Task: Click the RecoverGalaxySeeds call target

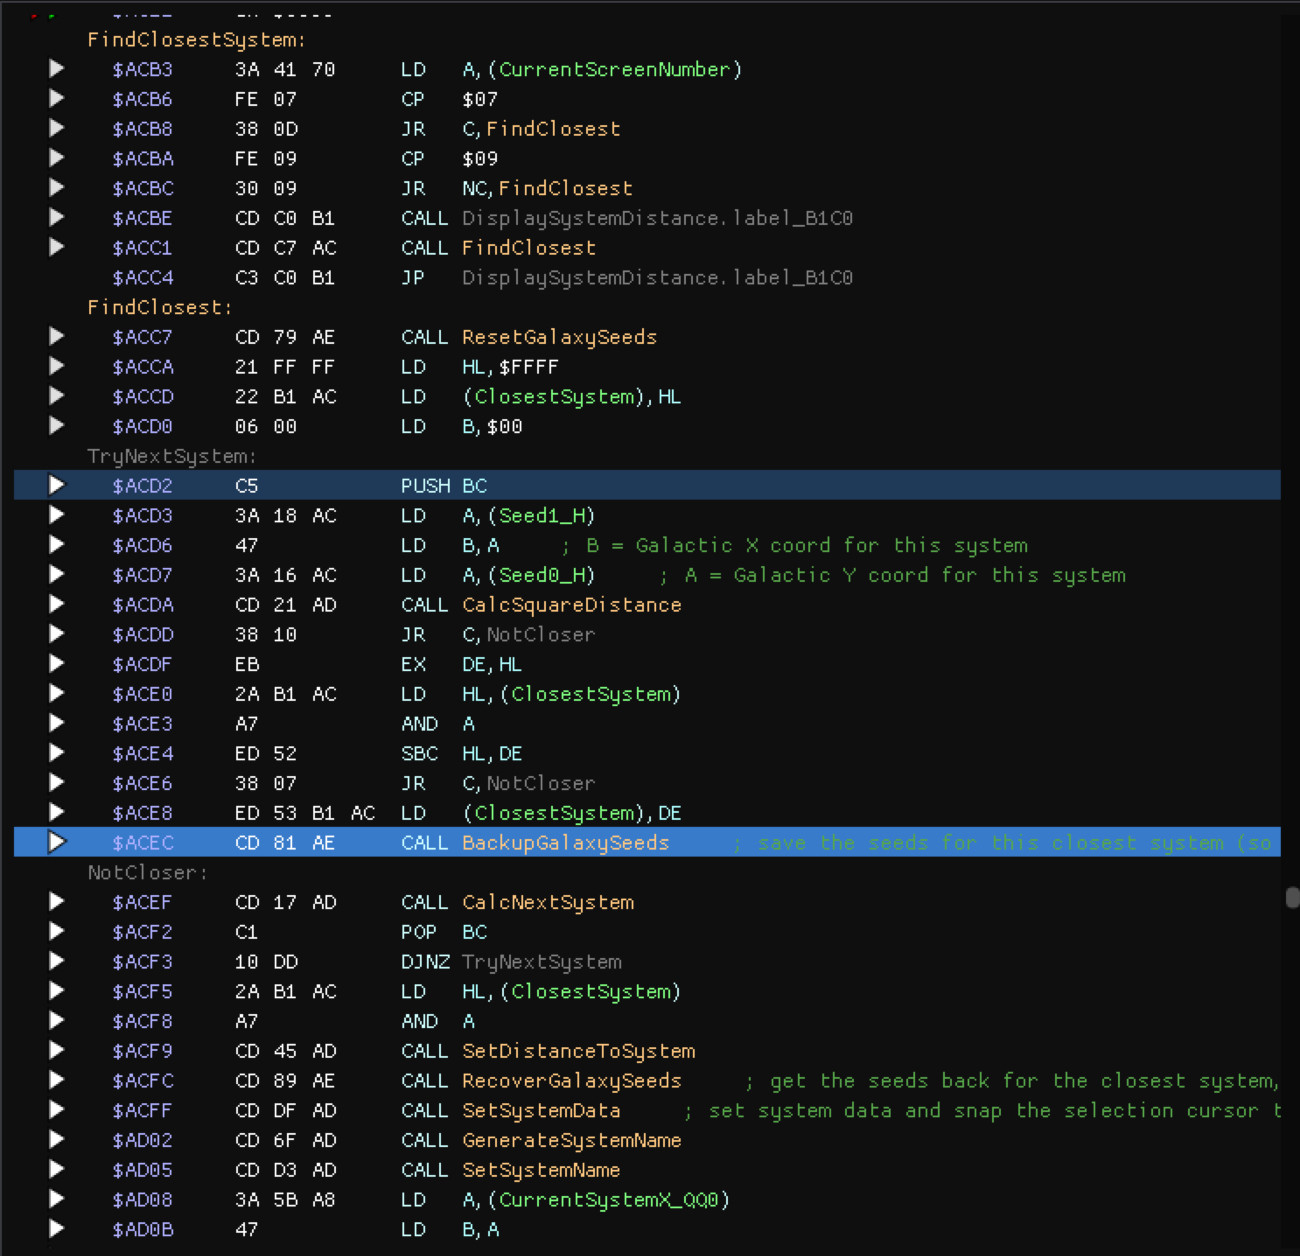Action: (x=572, y=1080)
